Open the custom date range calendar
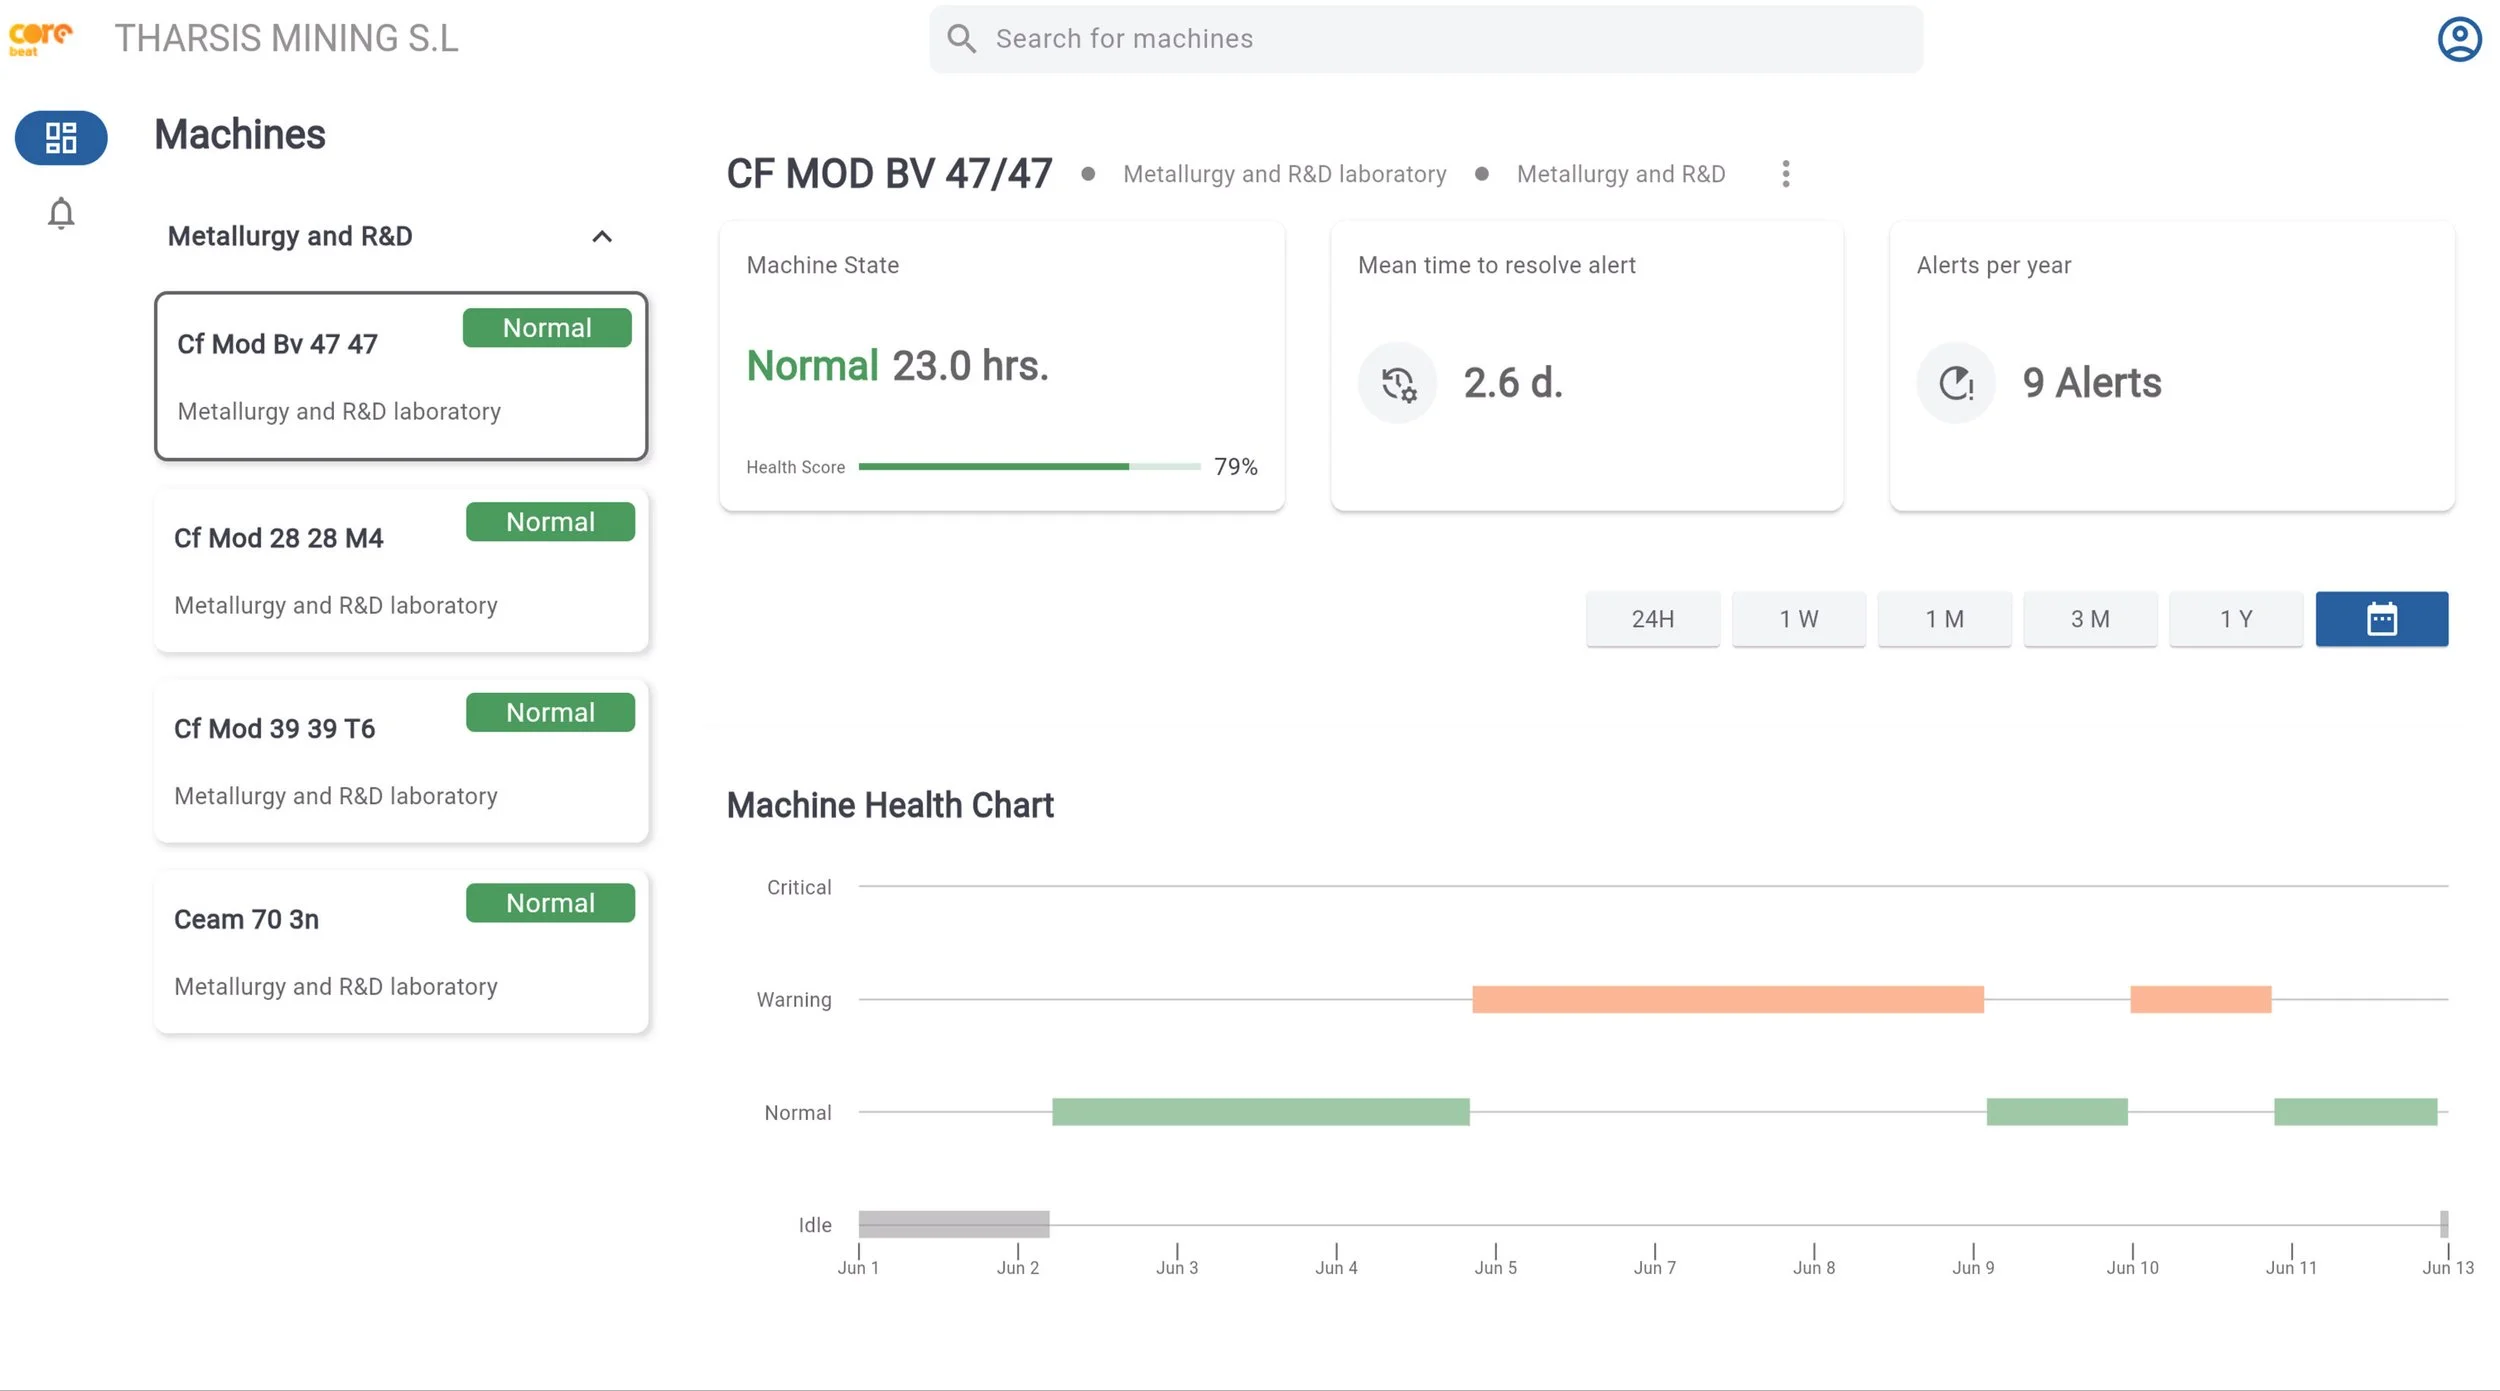 tap(2381, 619)
